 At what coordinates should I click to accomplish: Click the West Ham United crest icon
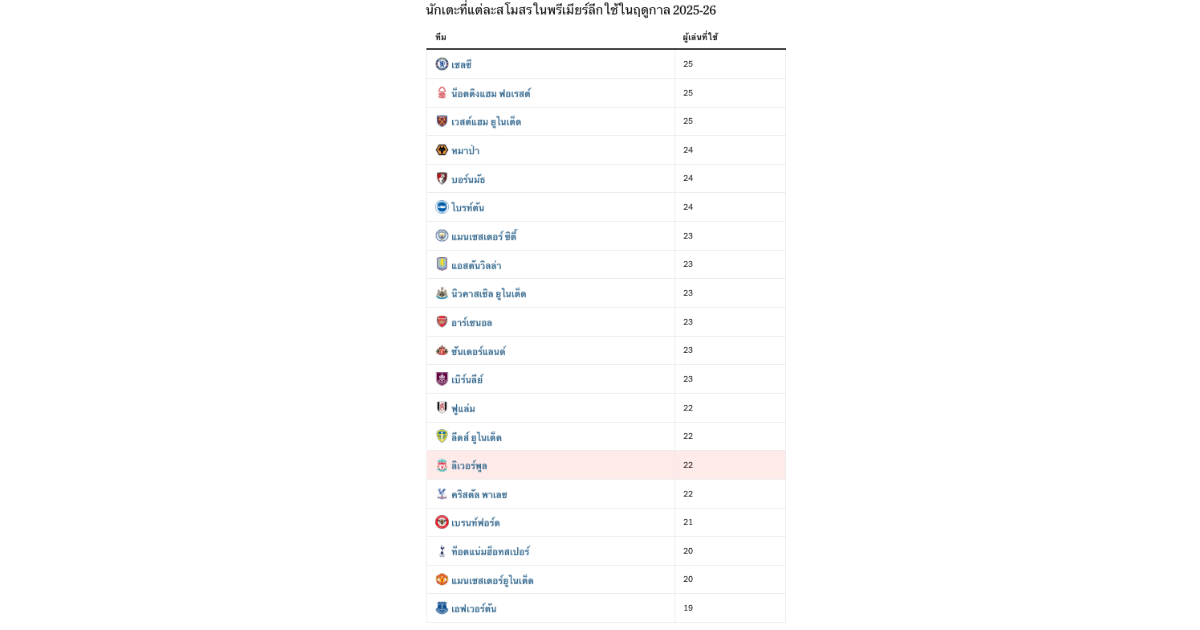click(442, 121)
